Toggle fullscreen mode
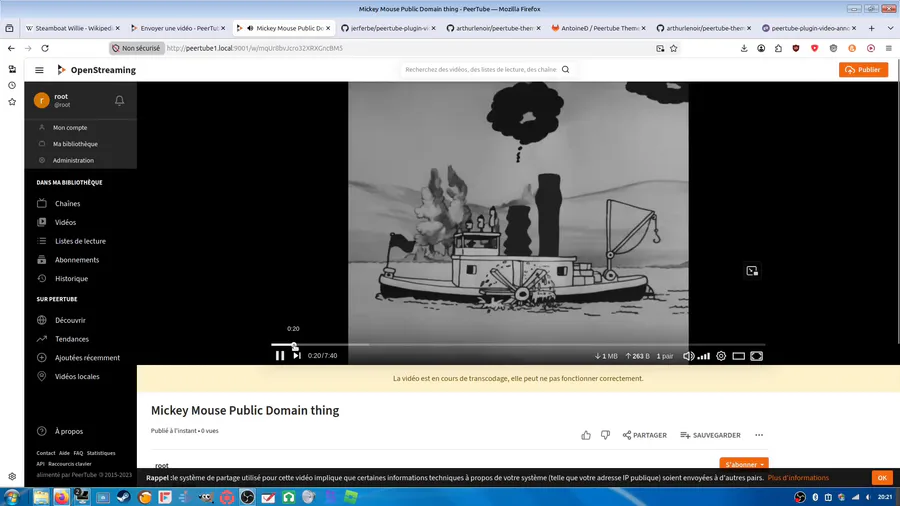The height and width of the screenshot is (506, 900). 757,356
